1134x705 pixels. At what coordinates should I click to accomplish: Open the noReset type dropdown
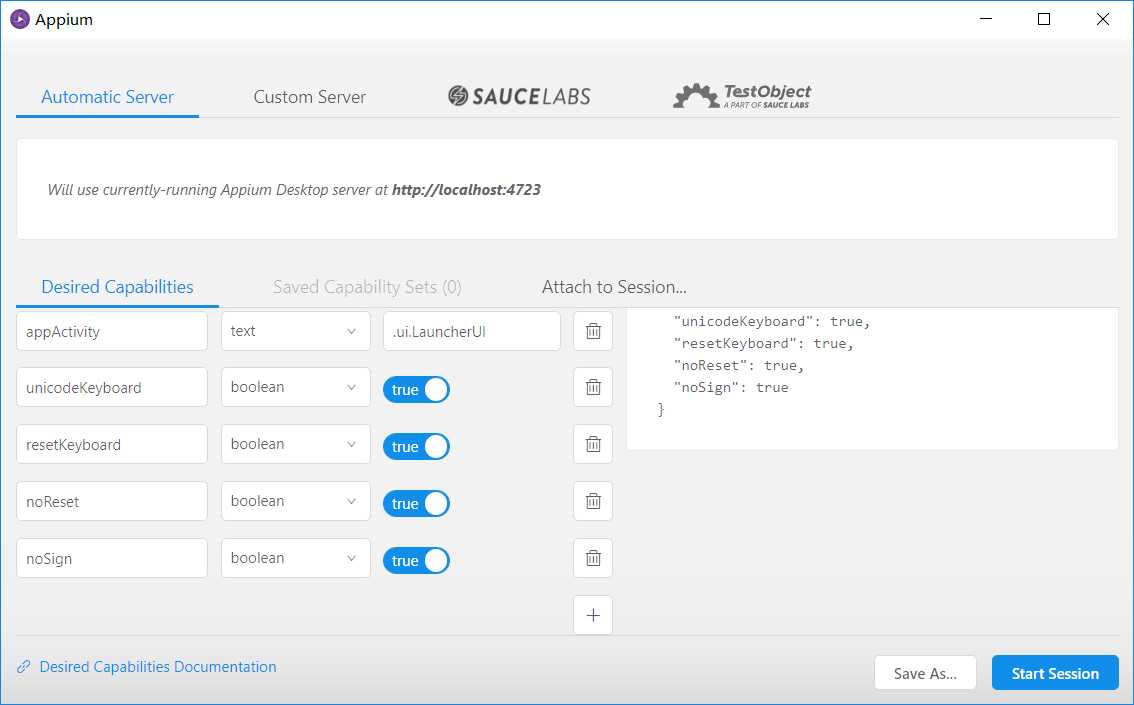tap(296, 501)
